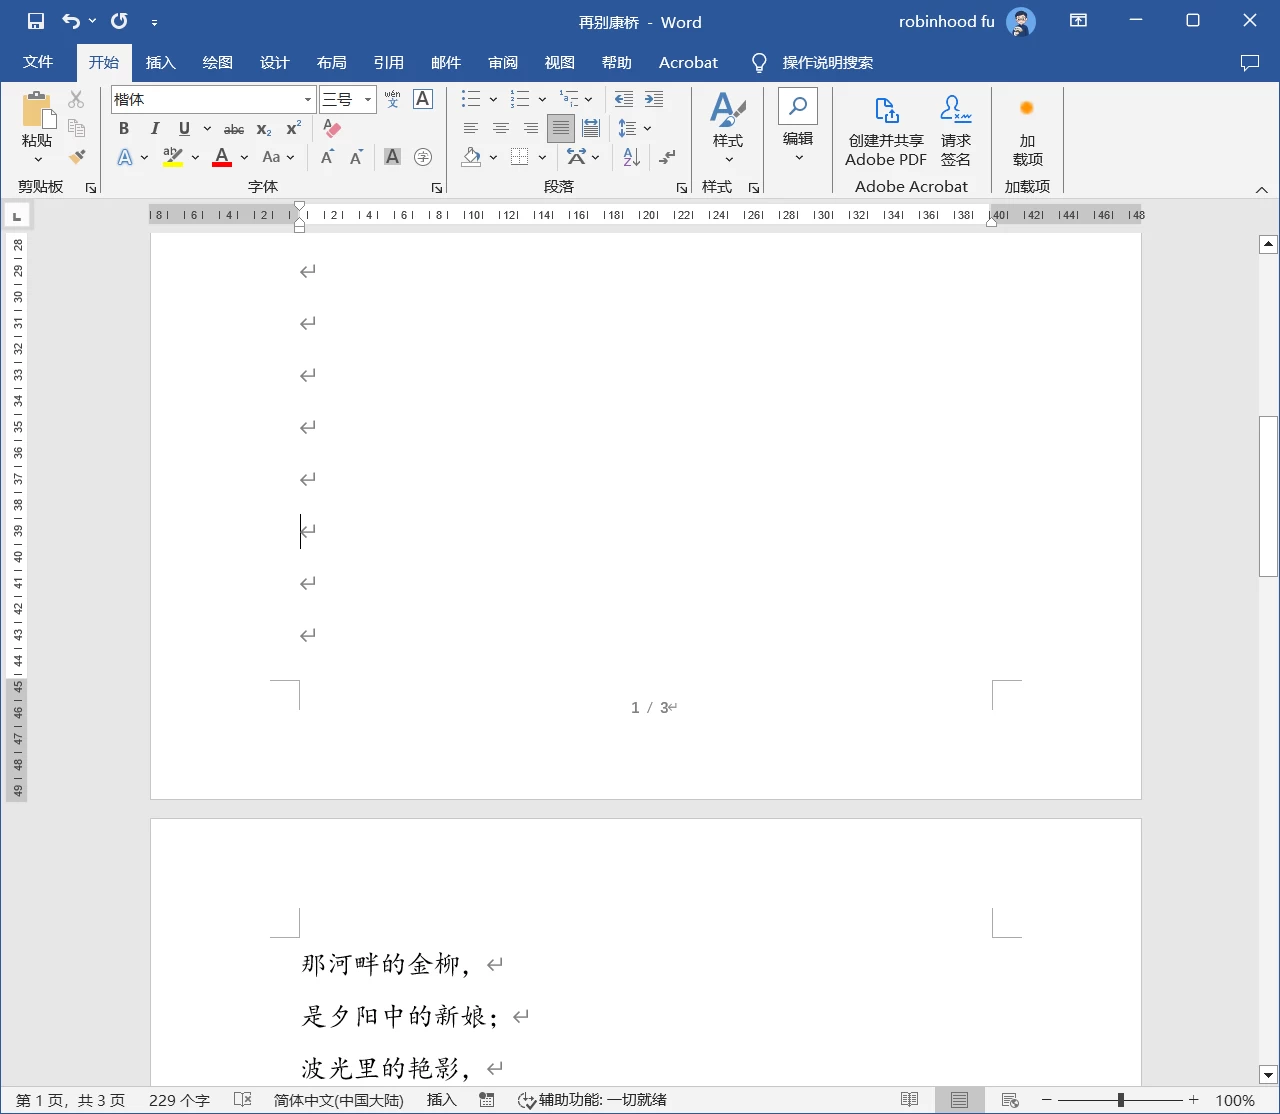Open the font size dropdown
Viewport: 1280px width, 1114px height.
tap(368, 99)
